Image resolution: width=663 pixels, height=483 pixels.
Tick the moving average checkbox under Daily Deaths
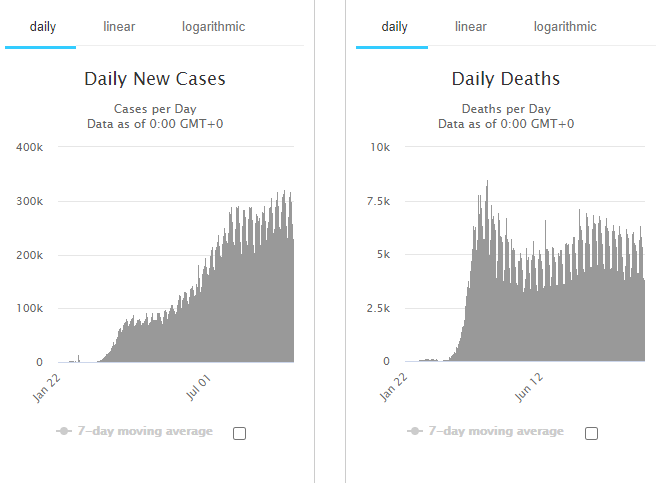coord(591,433)
